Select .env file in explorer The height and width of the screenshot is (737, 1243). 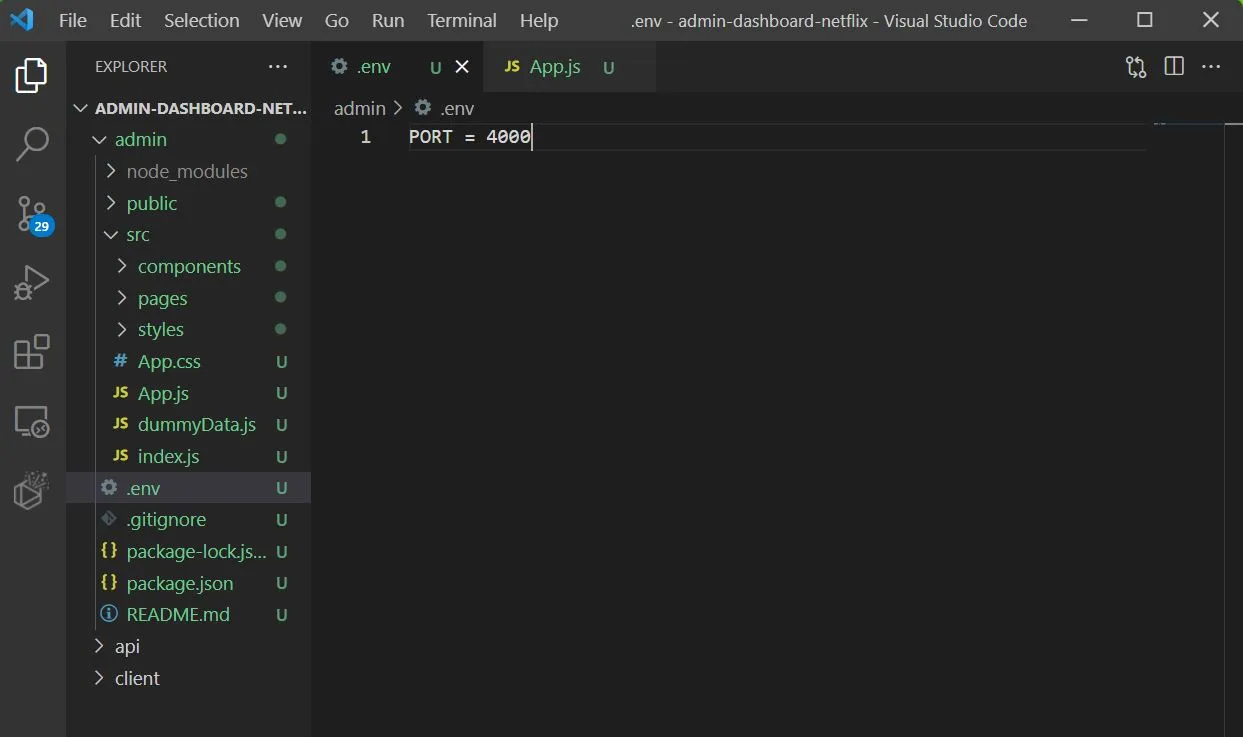tap(188, 488)
